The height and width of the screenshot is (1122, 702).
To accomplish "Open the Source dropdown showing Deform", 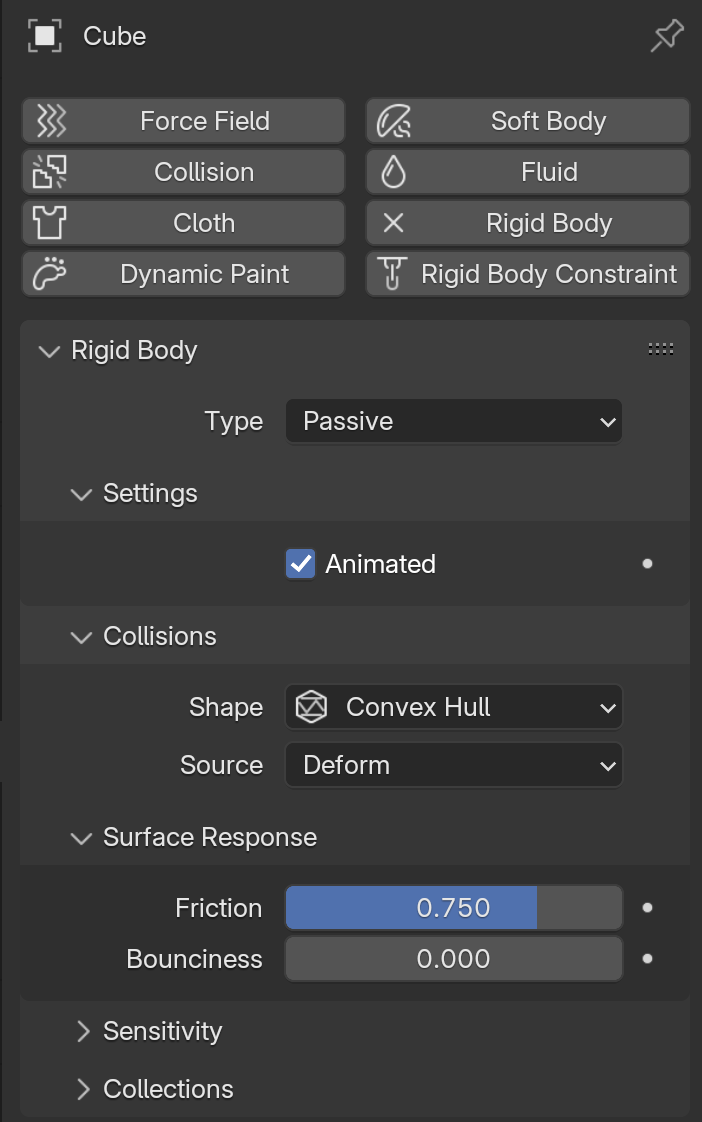I will (x=454, y=765).
